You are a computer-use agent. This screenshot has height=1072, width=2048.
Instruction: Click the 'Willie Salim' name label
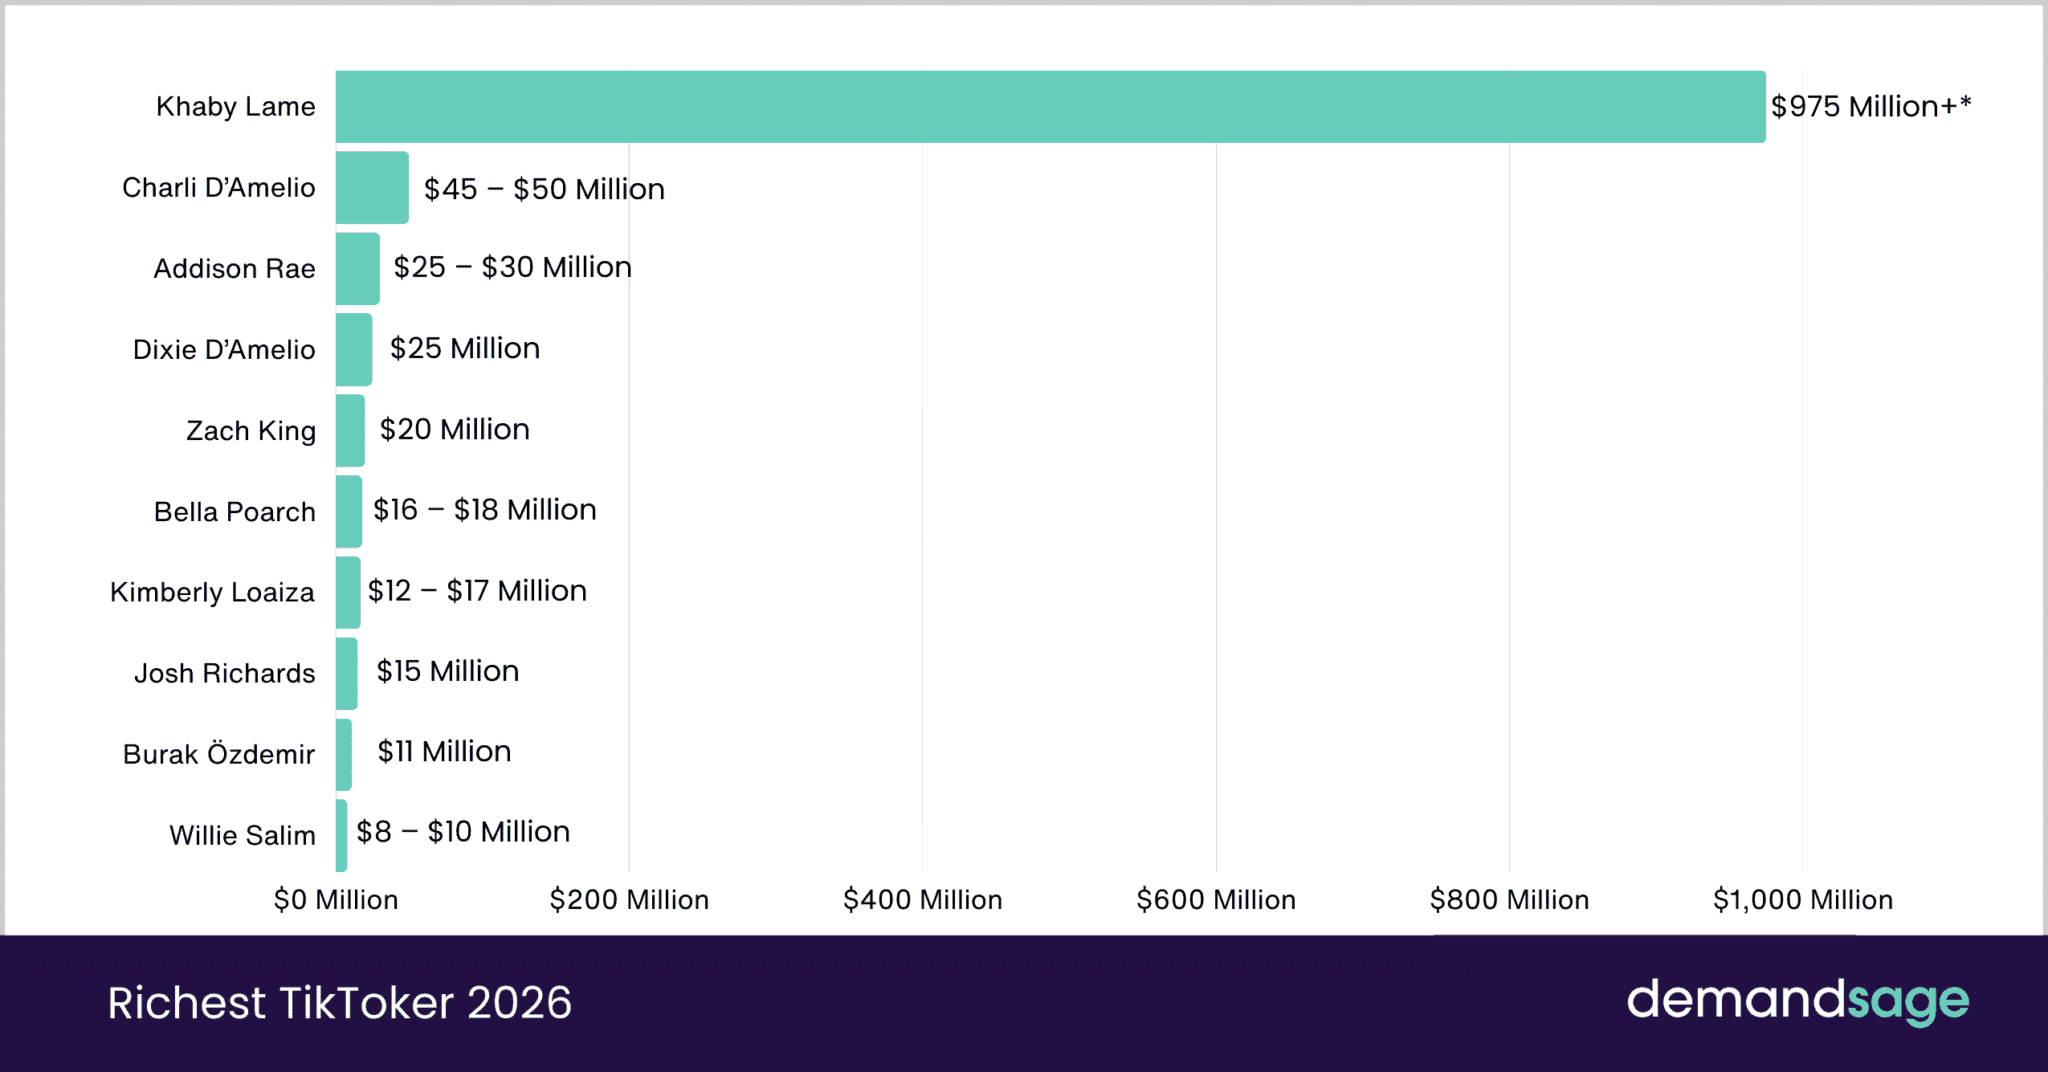click(x=243, y=835)
